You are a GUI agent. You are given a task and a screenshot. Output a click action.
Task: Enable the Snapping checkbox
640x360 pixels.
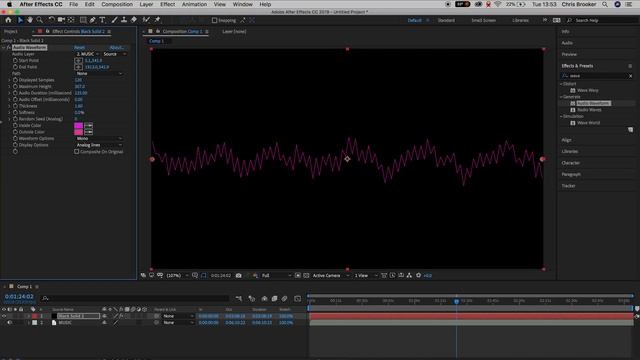214,20
